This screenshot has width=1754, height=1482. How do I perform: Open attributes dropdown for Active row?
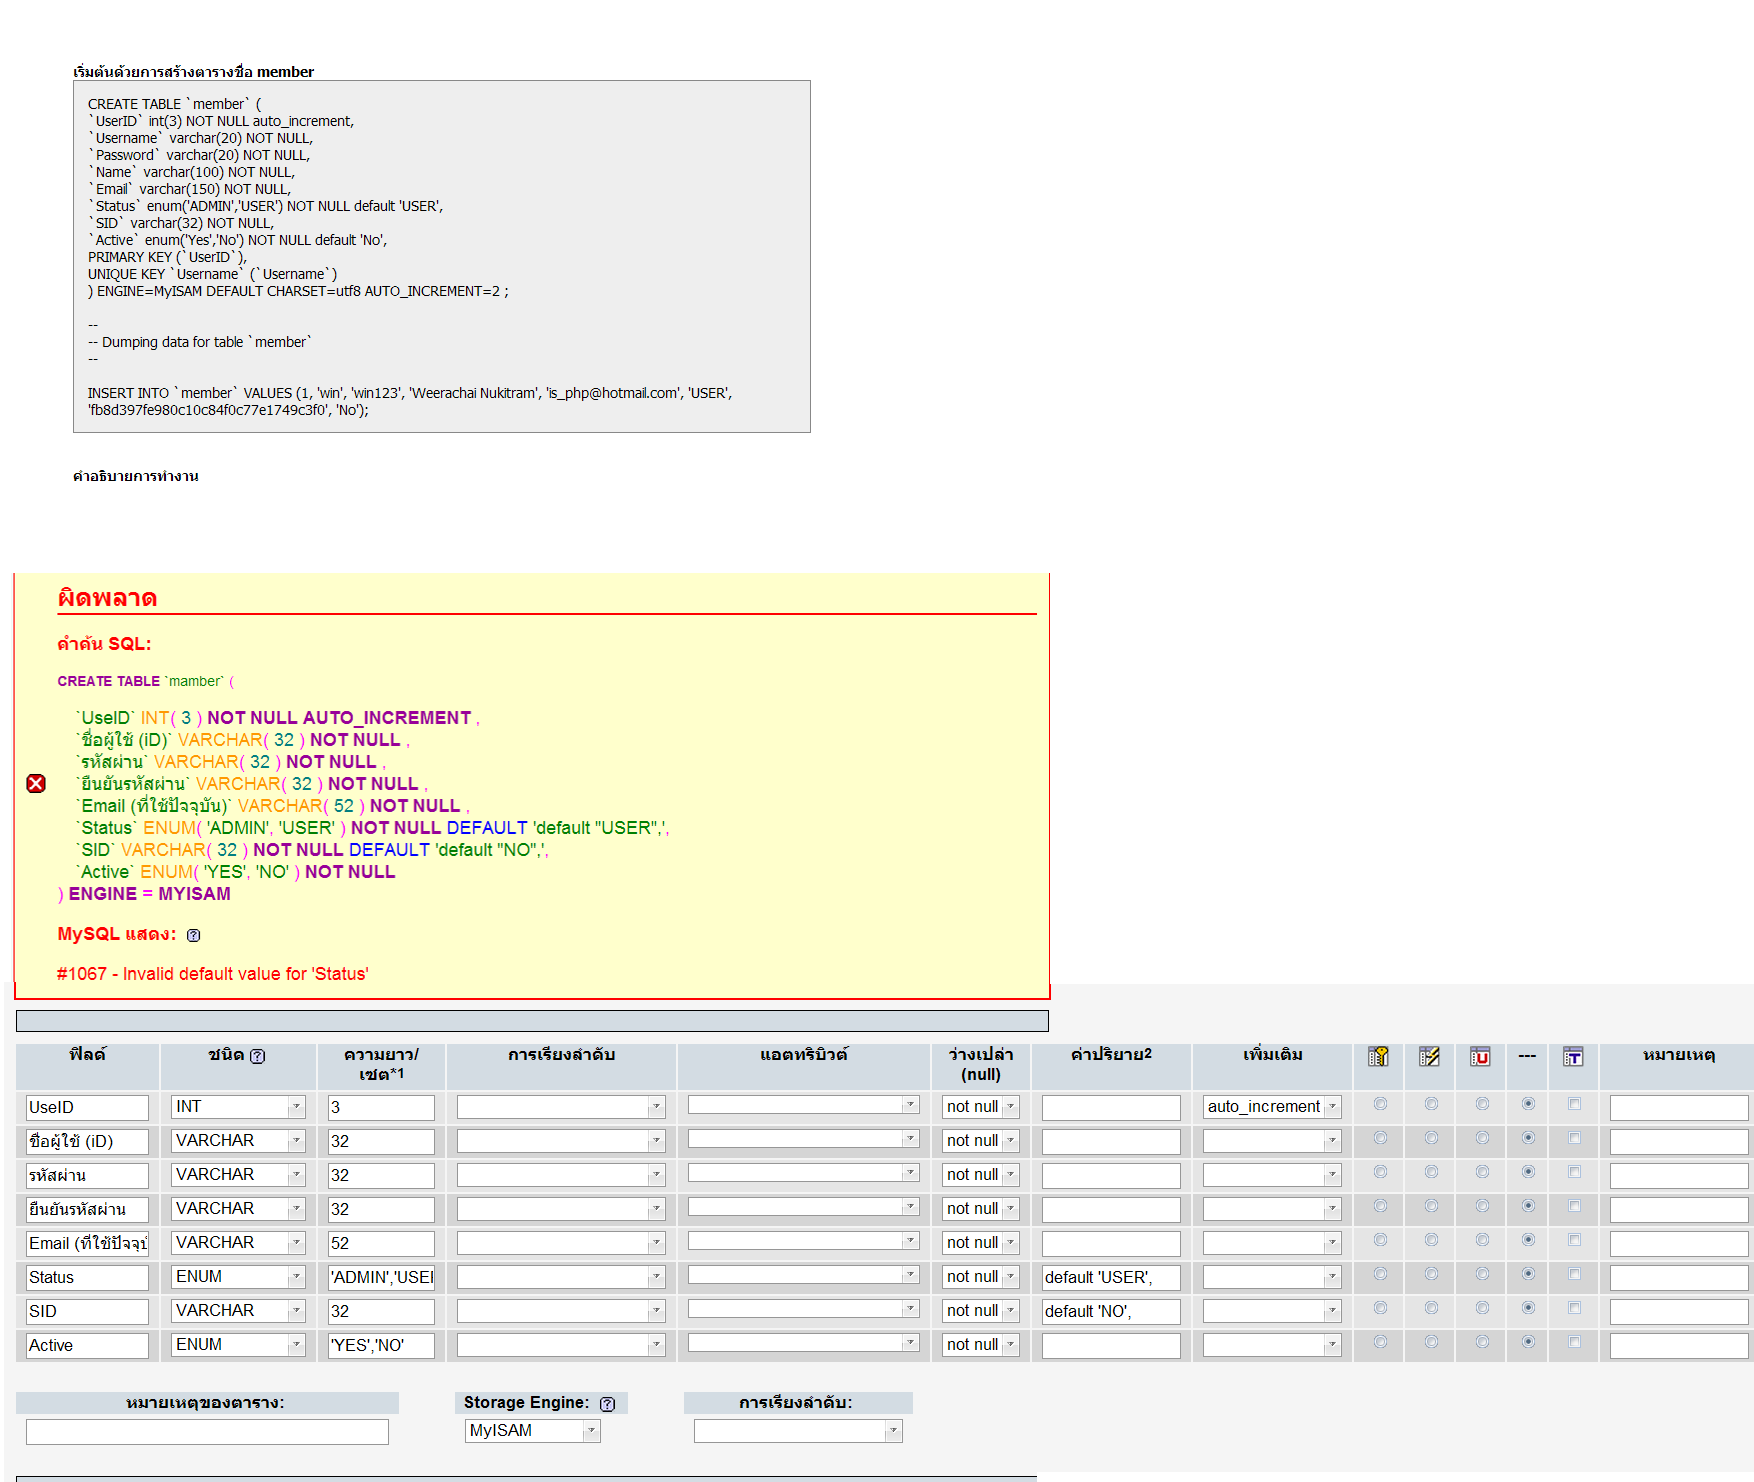click(804, 1343)
